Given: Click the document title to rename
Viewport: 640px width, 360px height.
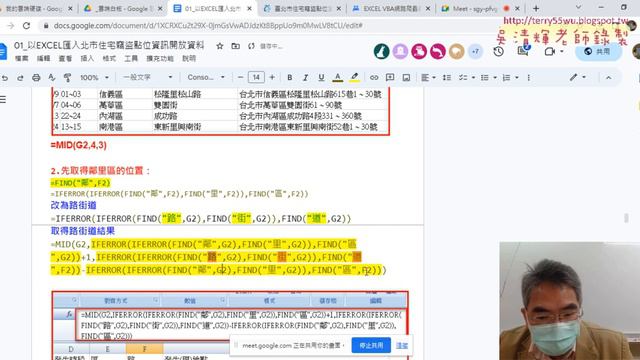Looking at the screenshot, I should coord(109,45).
